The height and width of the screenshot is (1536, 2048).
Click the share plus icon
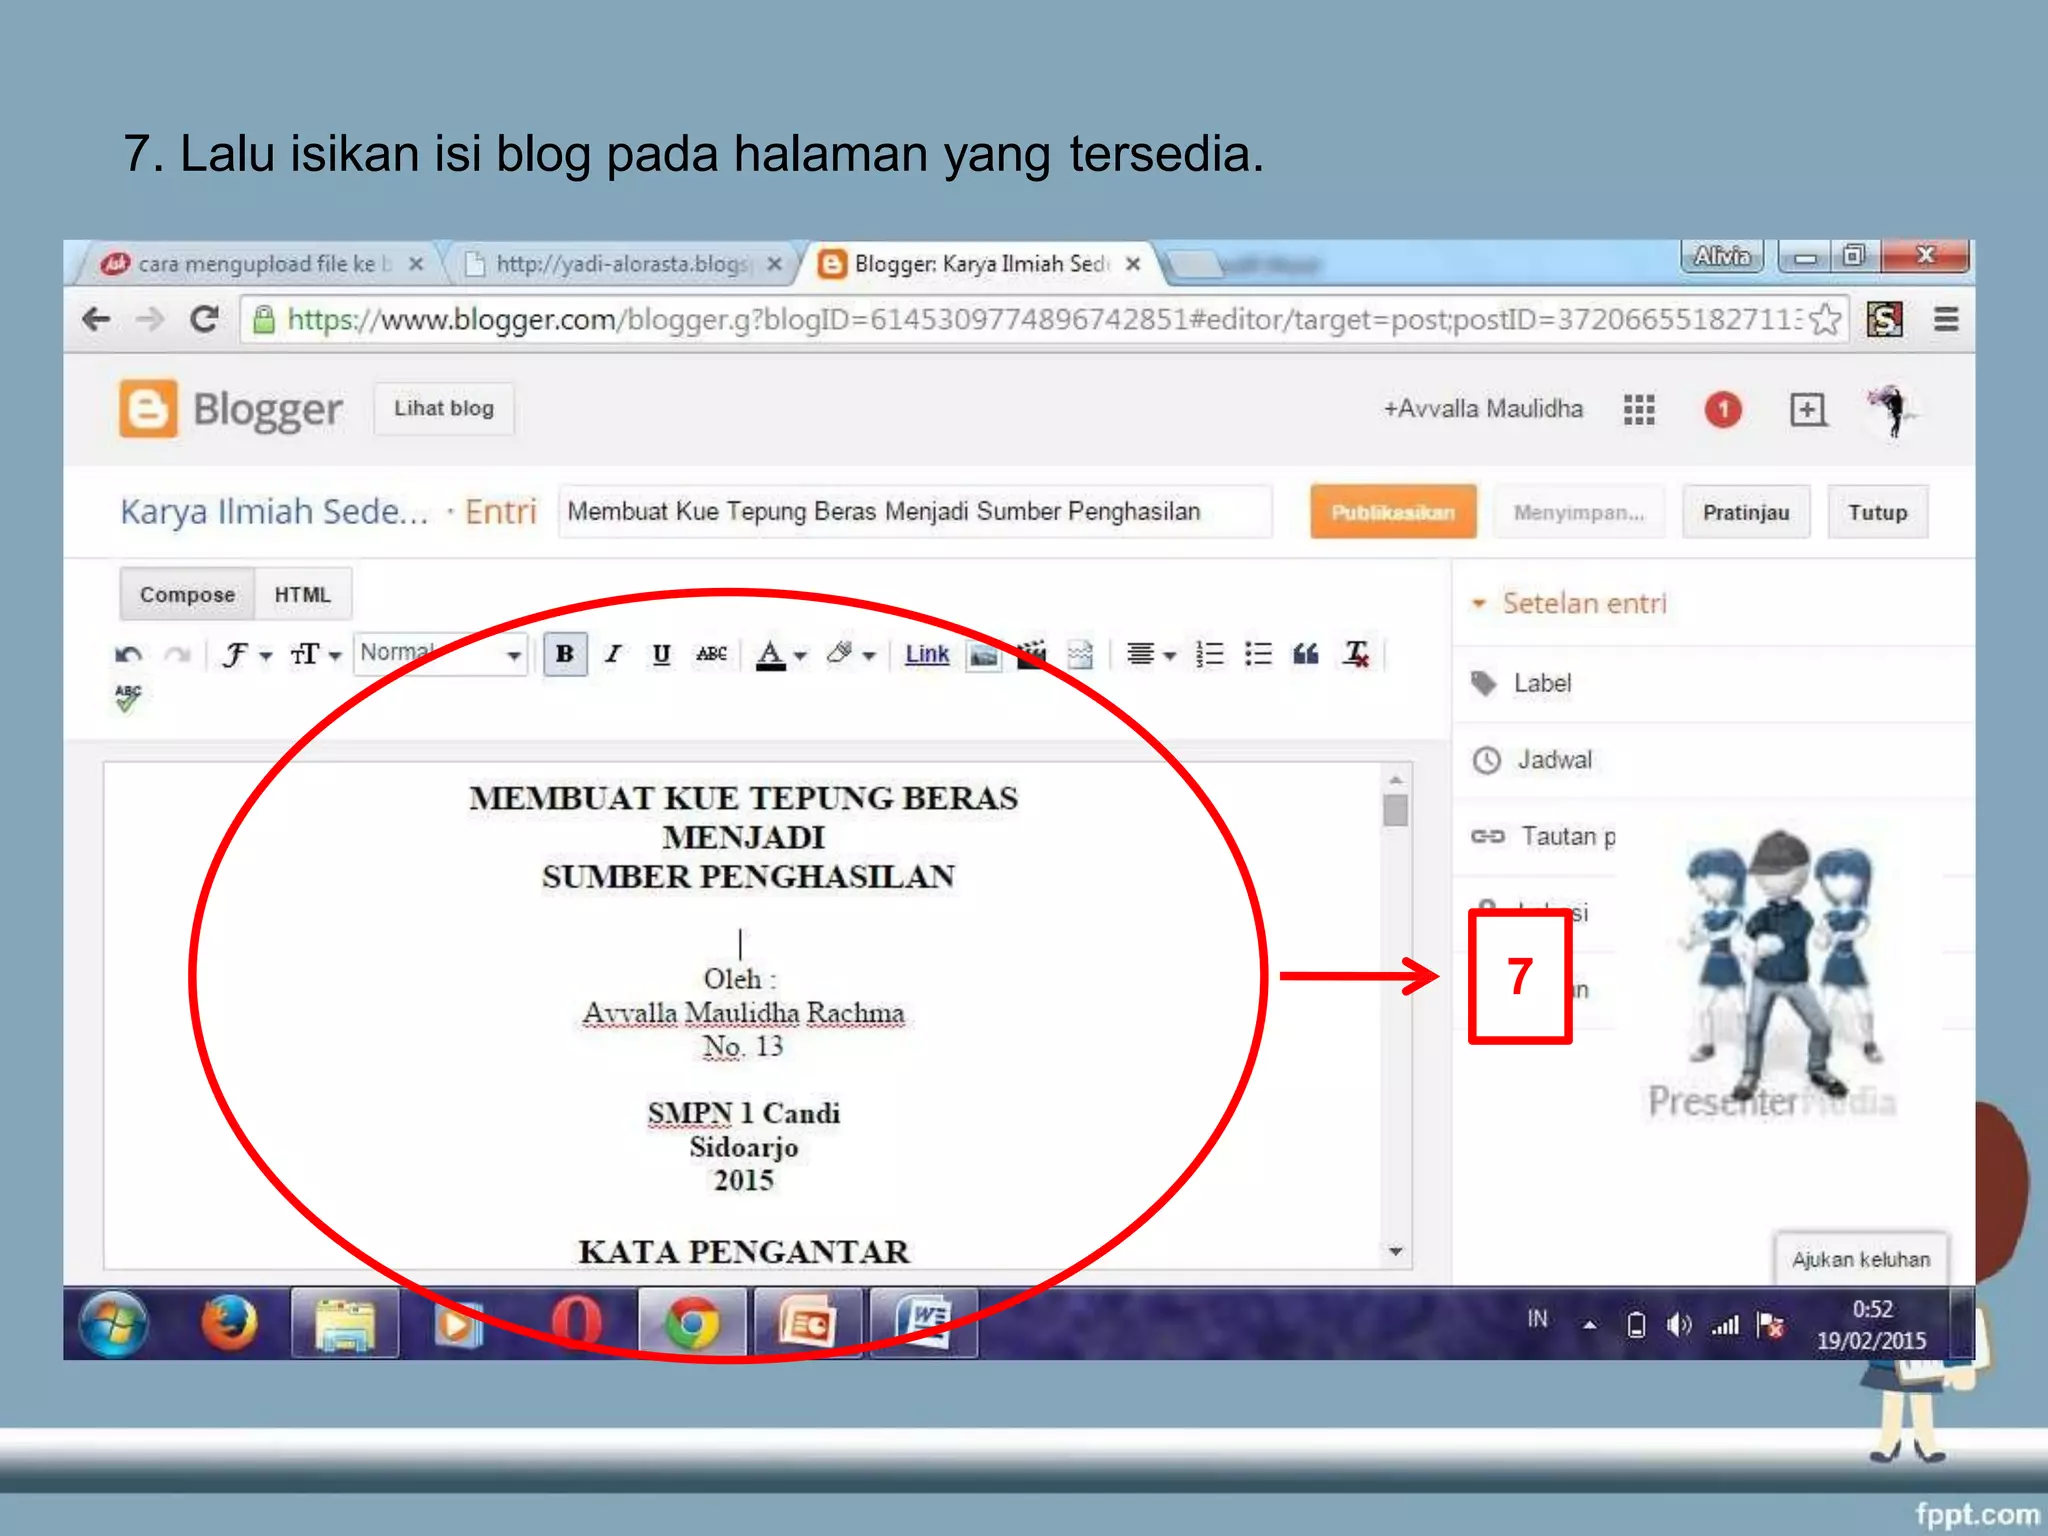pos(1807,409)
